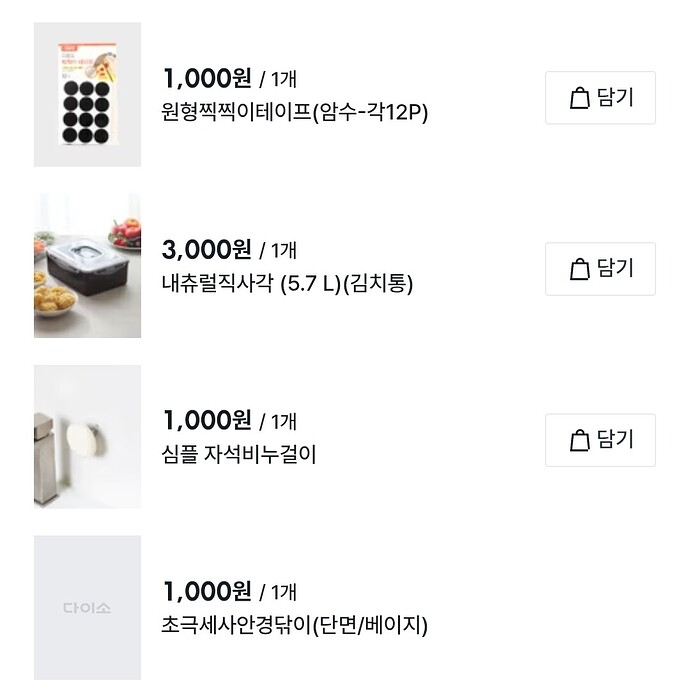This screenshot has height=691, width=690.
Task: Click the 1개 quantity next to 3,000원
Action: pos(282,251)
